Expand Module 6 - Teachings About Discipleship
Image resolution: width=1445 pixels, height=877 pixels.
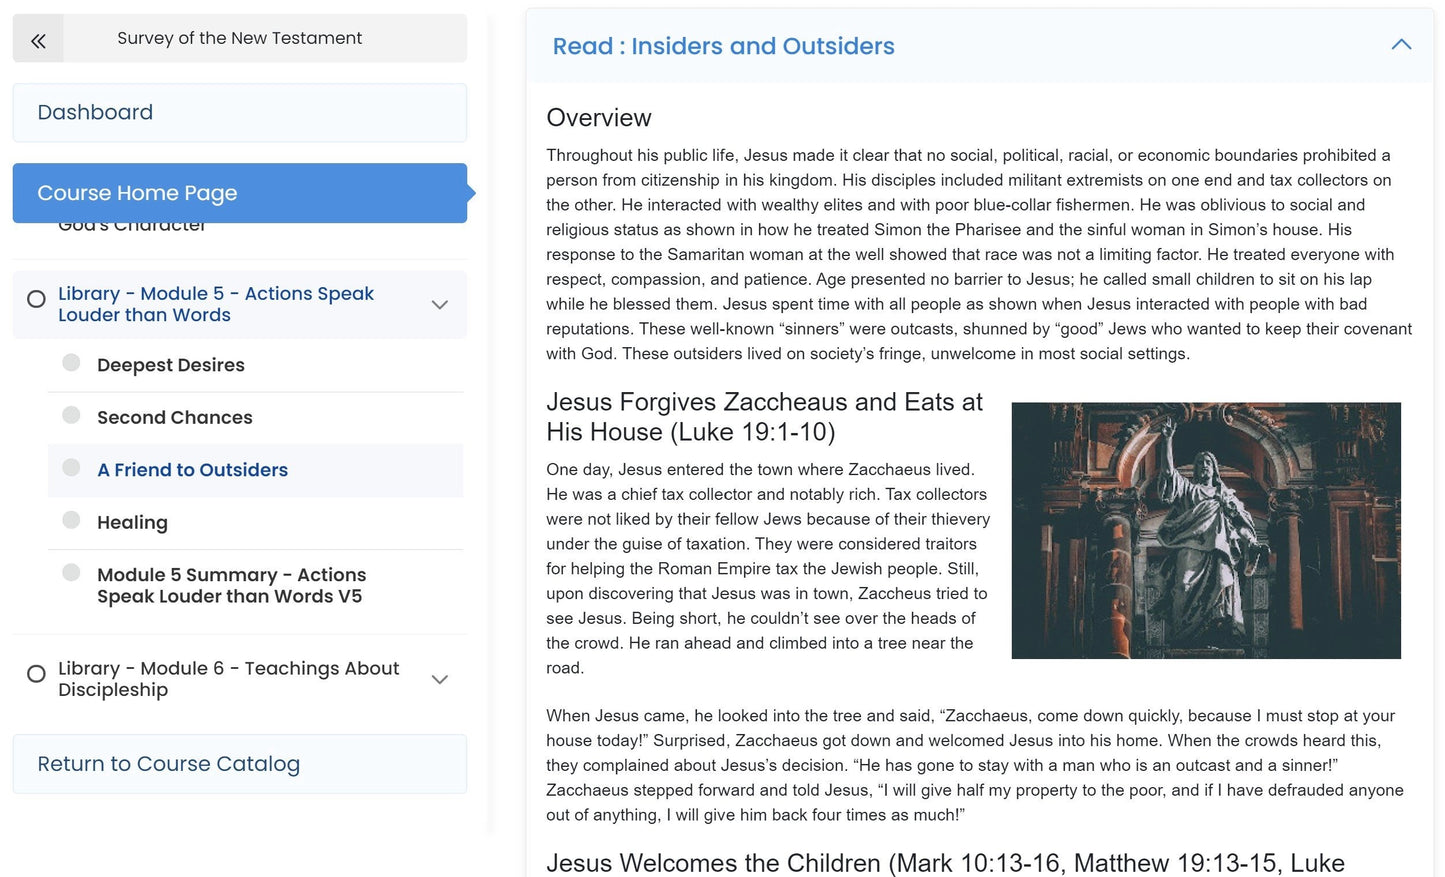pyautogui.click(x=440, y=679)
